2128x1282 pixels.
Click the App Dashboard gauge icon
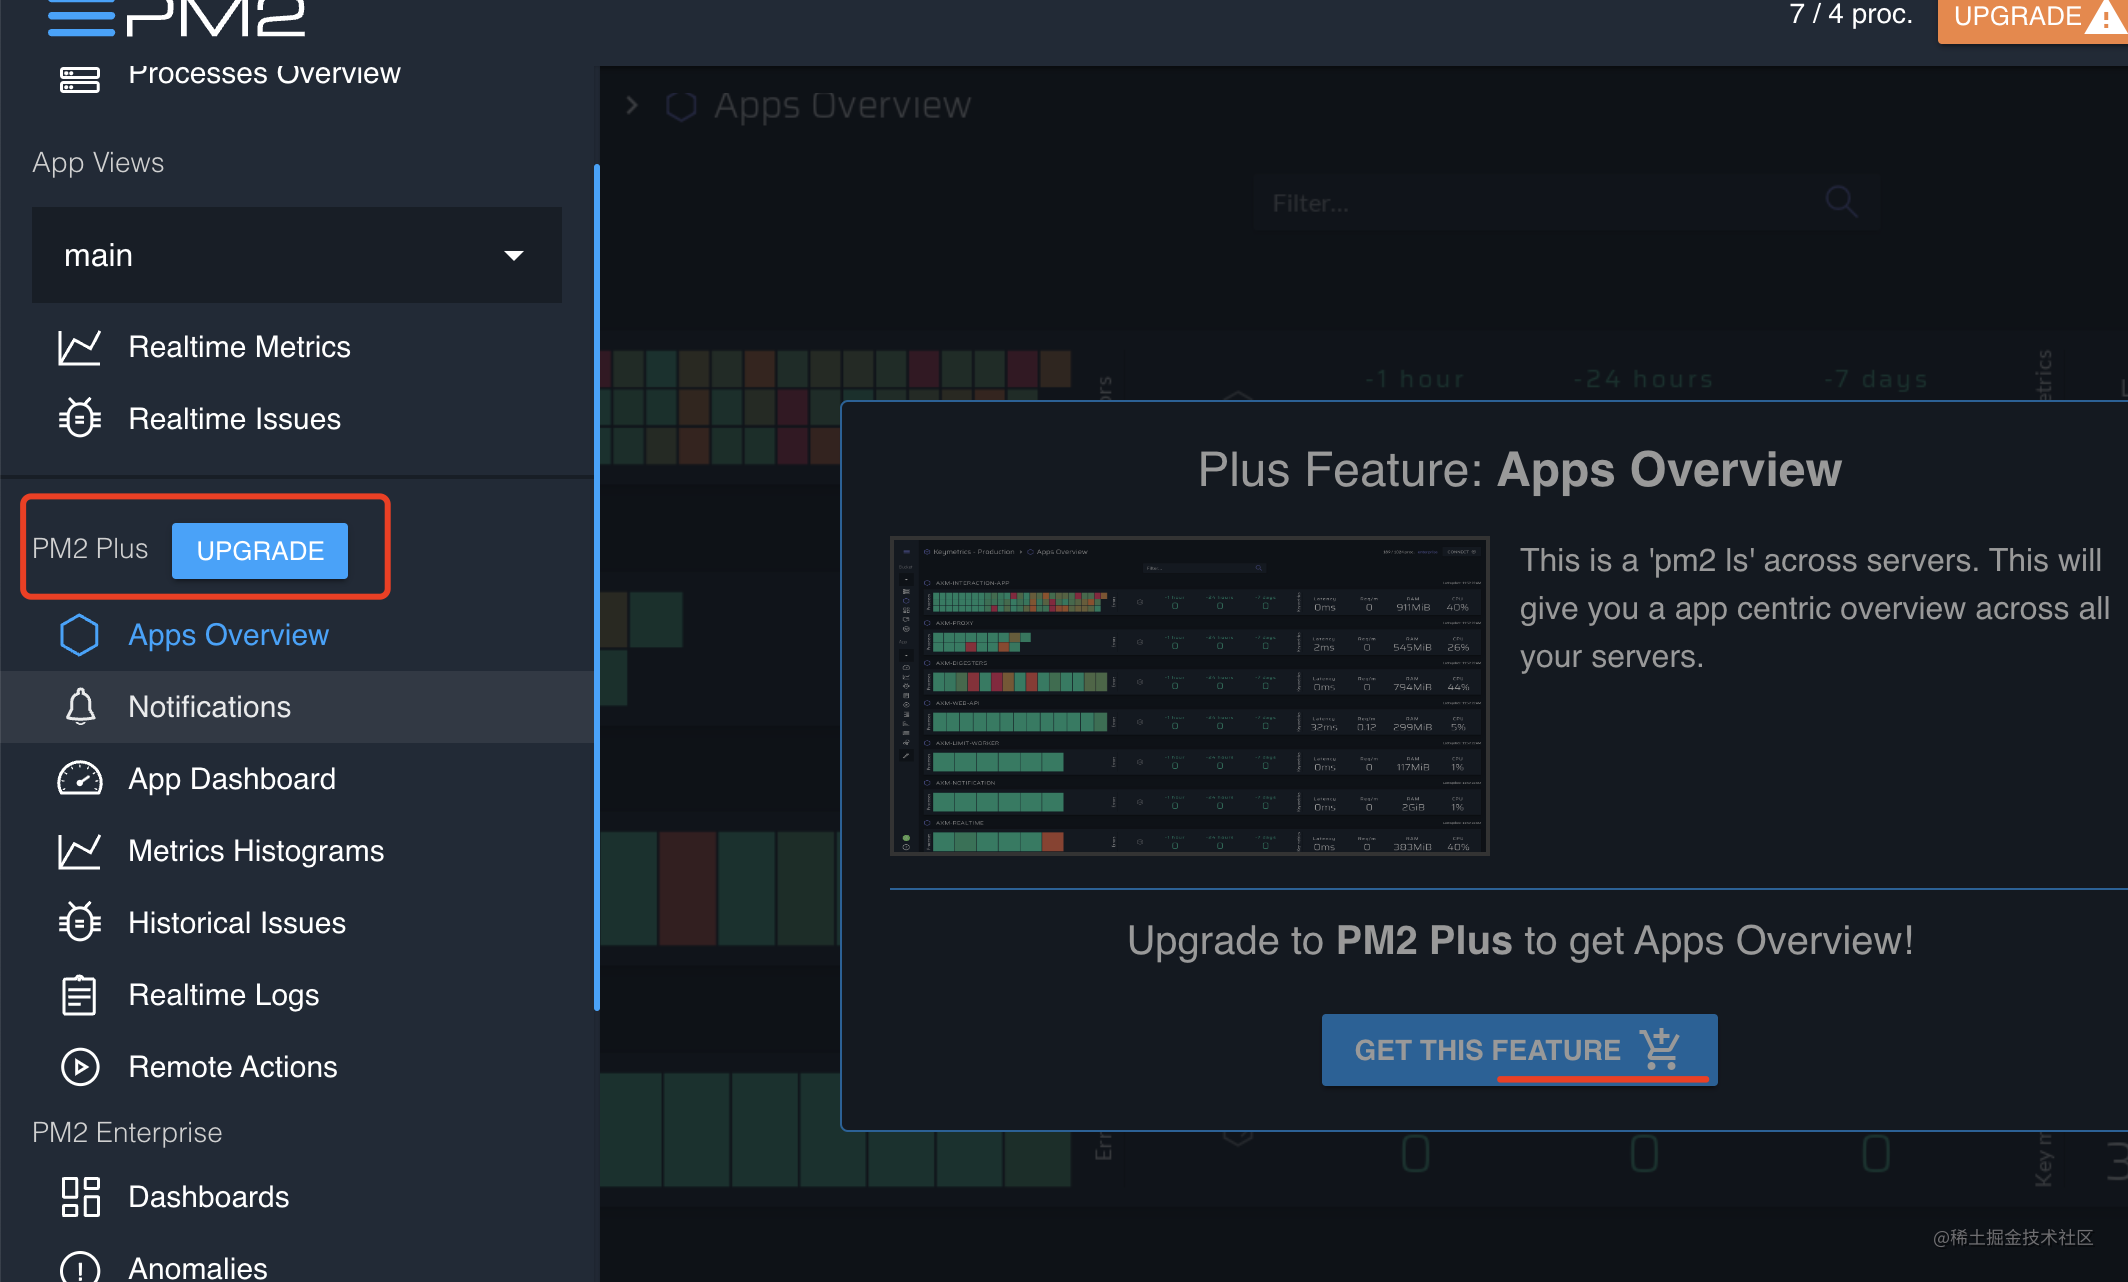(79, 779)
